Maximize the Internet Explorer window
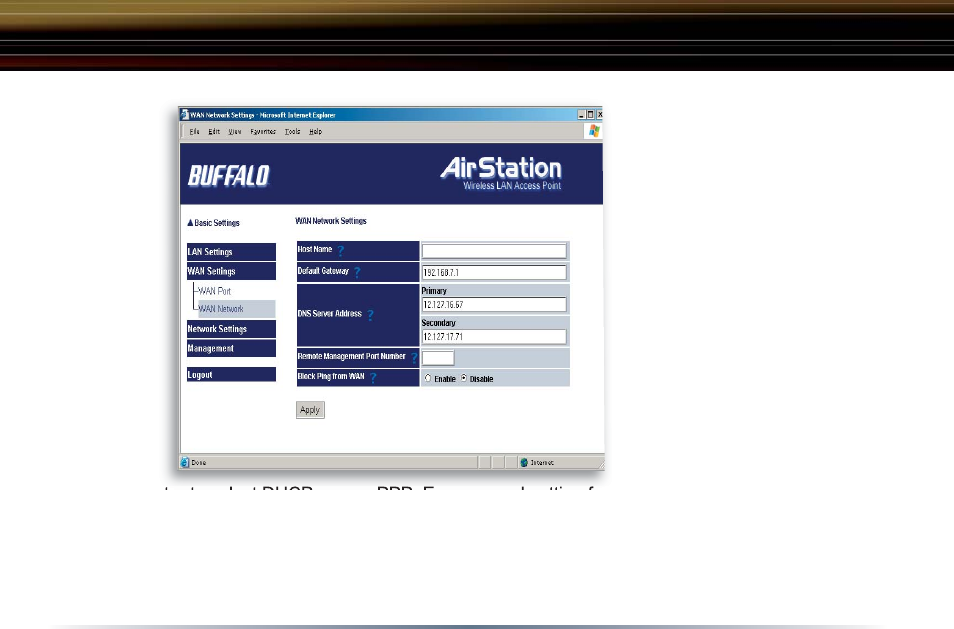Image resolution: width=954 pixels, height=629 pixels. 590,114
